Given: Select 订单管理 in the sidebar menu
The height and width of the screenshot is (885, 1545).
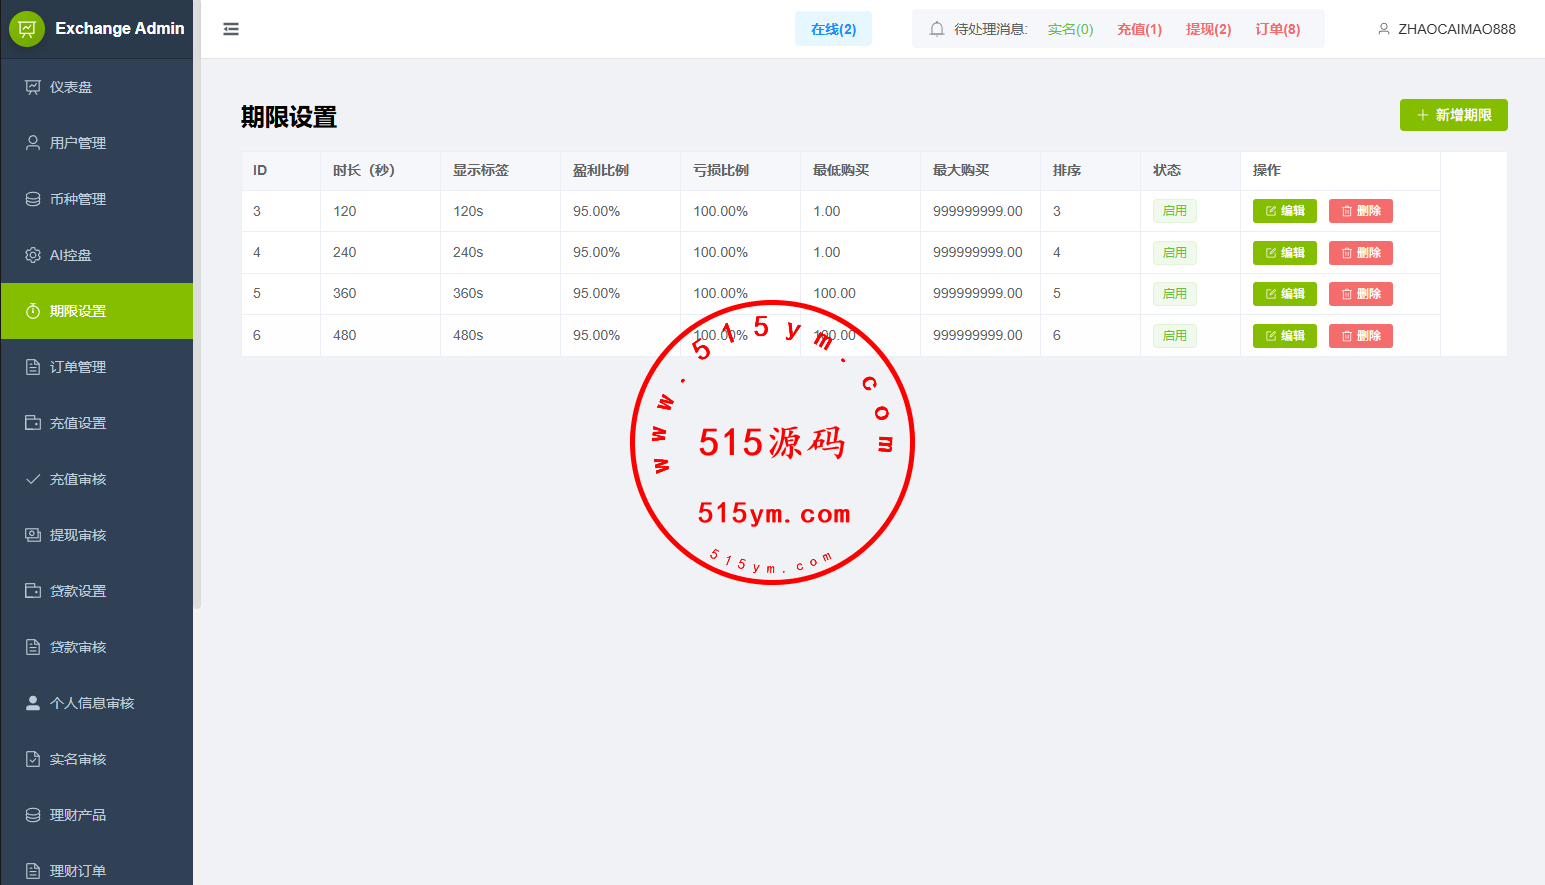Looking at the screenshot, I should point(77,367).
